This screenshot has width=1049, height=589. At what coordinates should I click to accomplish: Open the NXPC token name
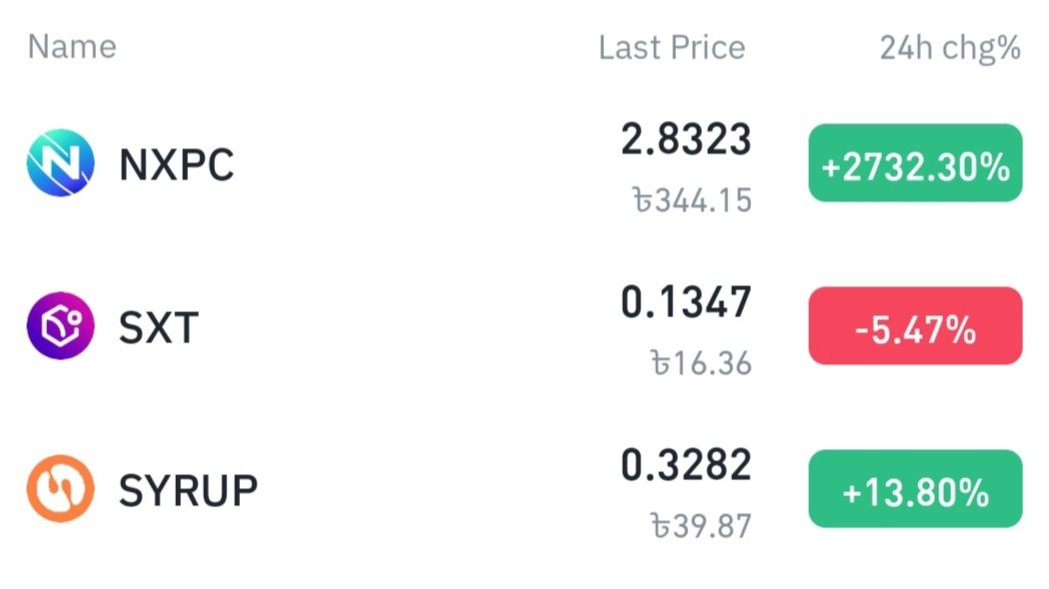point(177,164)
